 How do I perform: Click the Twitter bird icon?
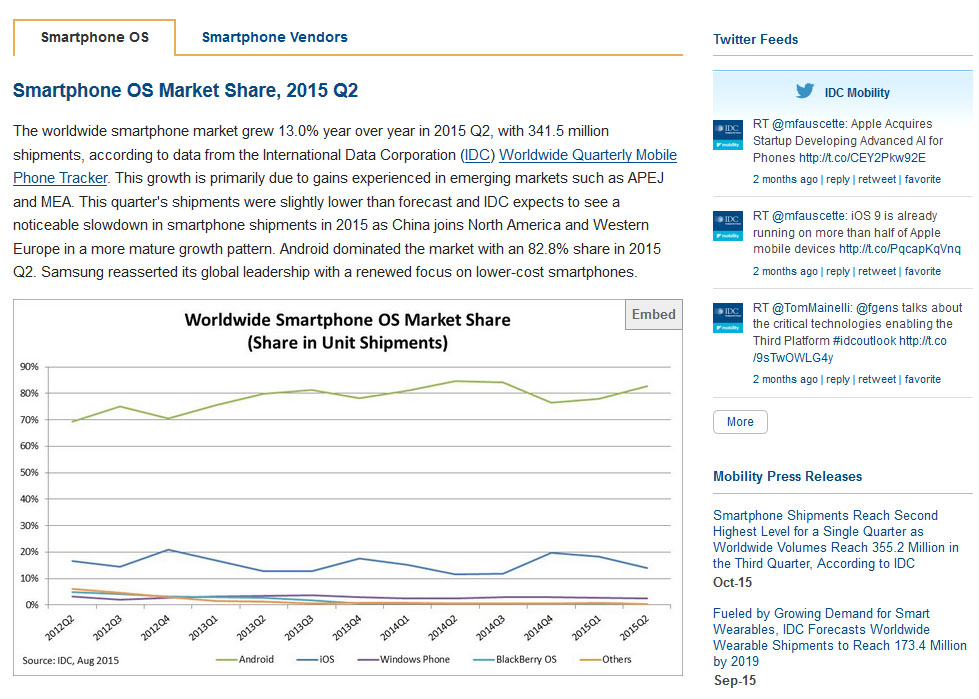pyautogui.click(x=804, y=91)
